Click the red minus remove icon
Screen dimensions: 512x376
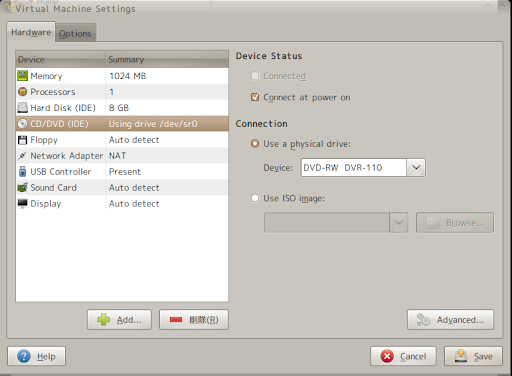pyautogui.click(x=176, y=320)
